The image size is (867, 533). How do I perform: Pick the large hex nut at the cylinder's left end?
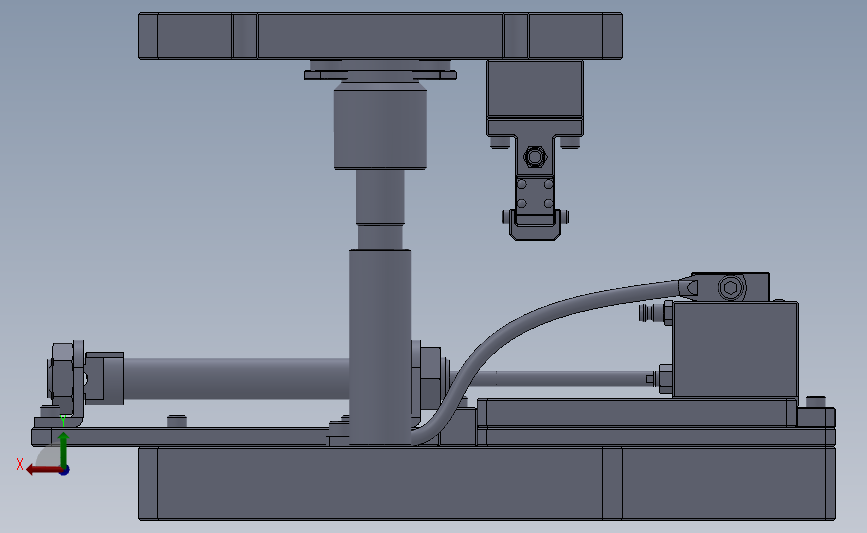[62, 378]
